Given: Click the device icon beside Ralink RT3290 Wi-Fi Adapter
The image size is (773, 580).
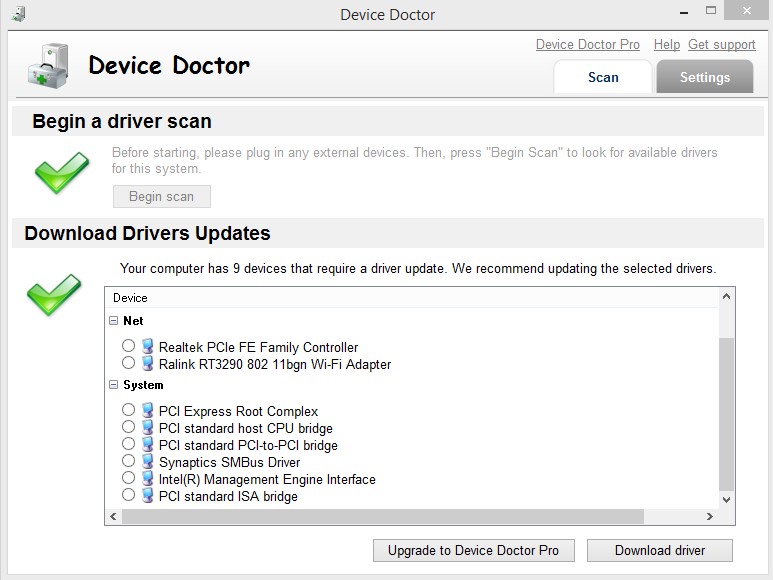Looking at the screenshot, I should [147, 363].
